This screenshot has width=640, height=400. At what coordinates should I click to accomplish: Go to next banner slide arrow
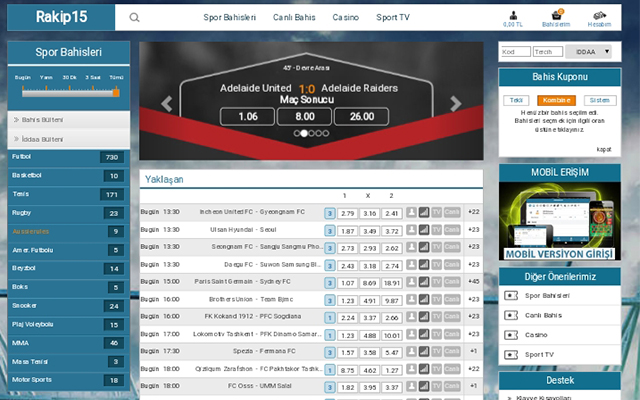[456, 102]
